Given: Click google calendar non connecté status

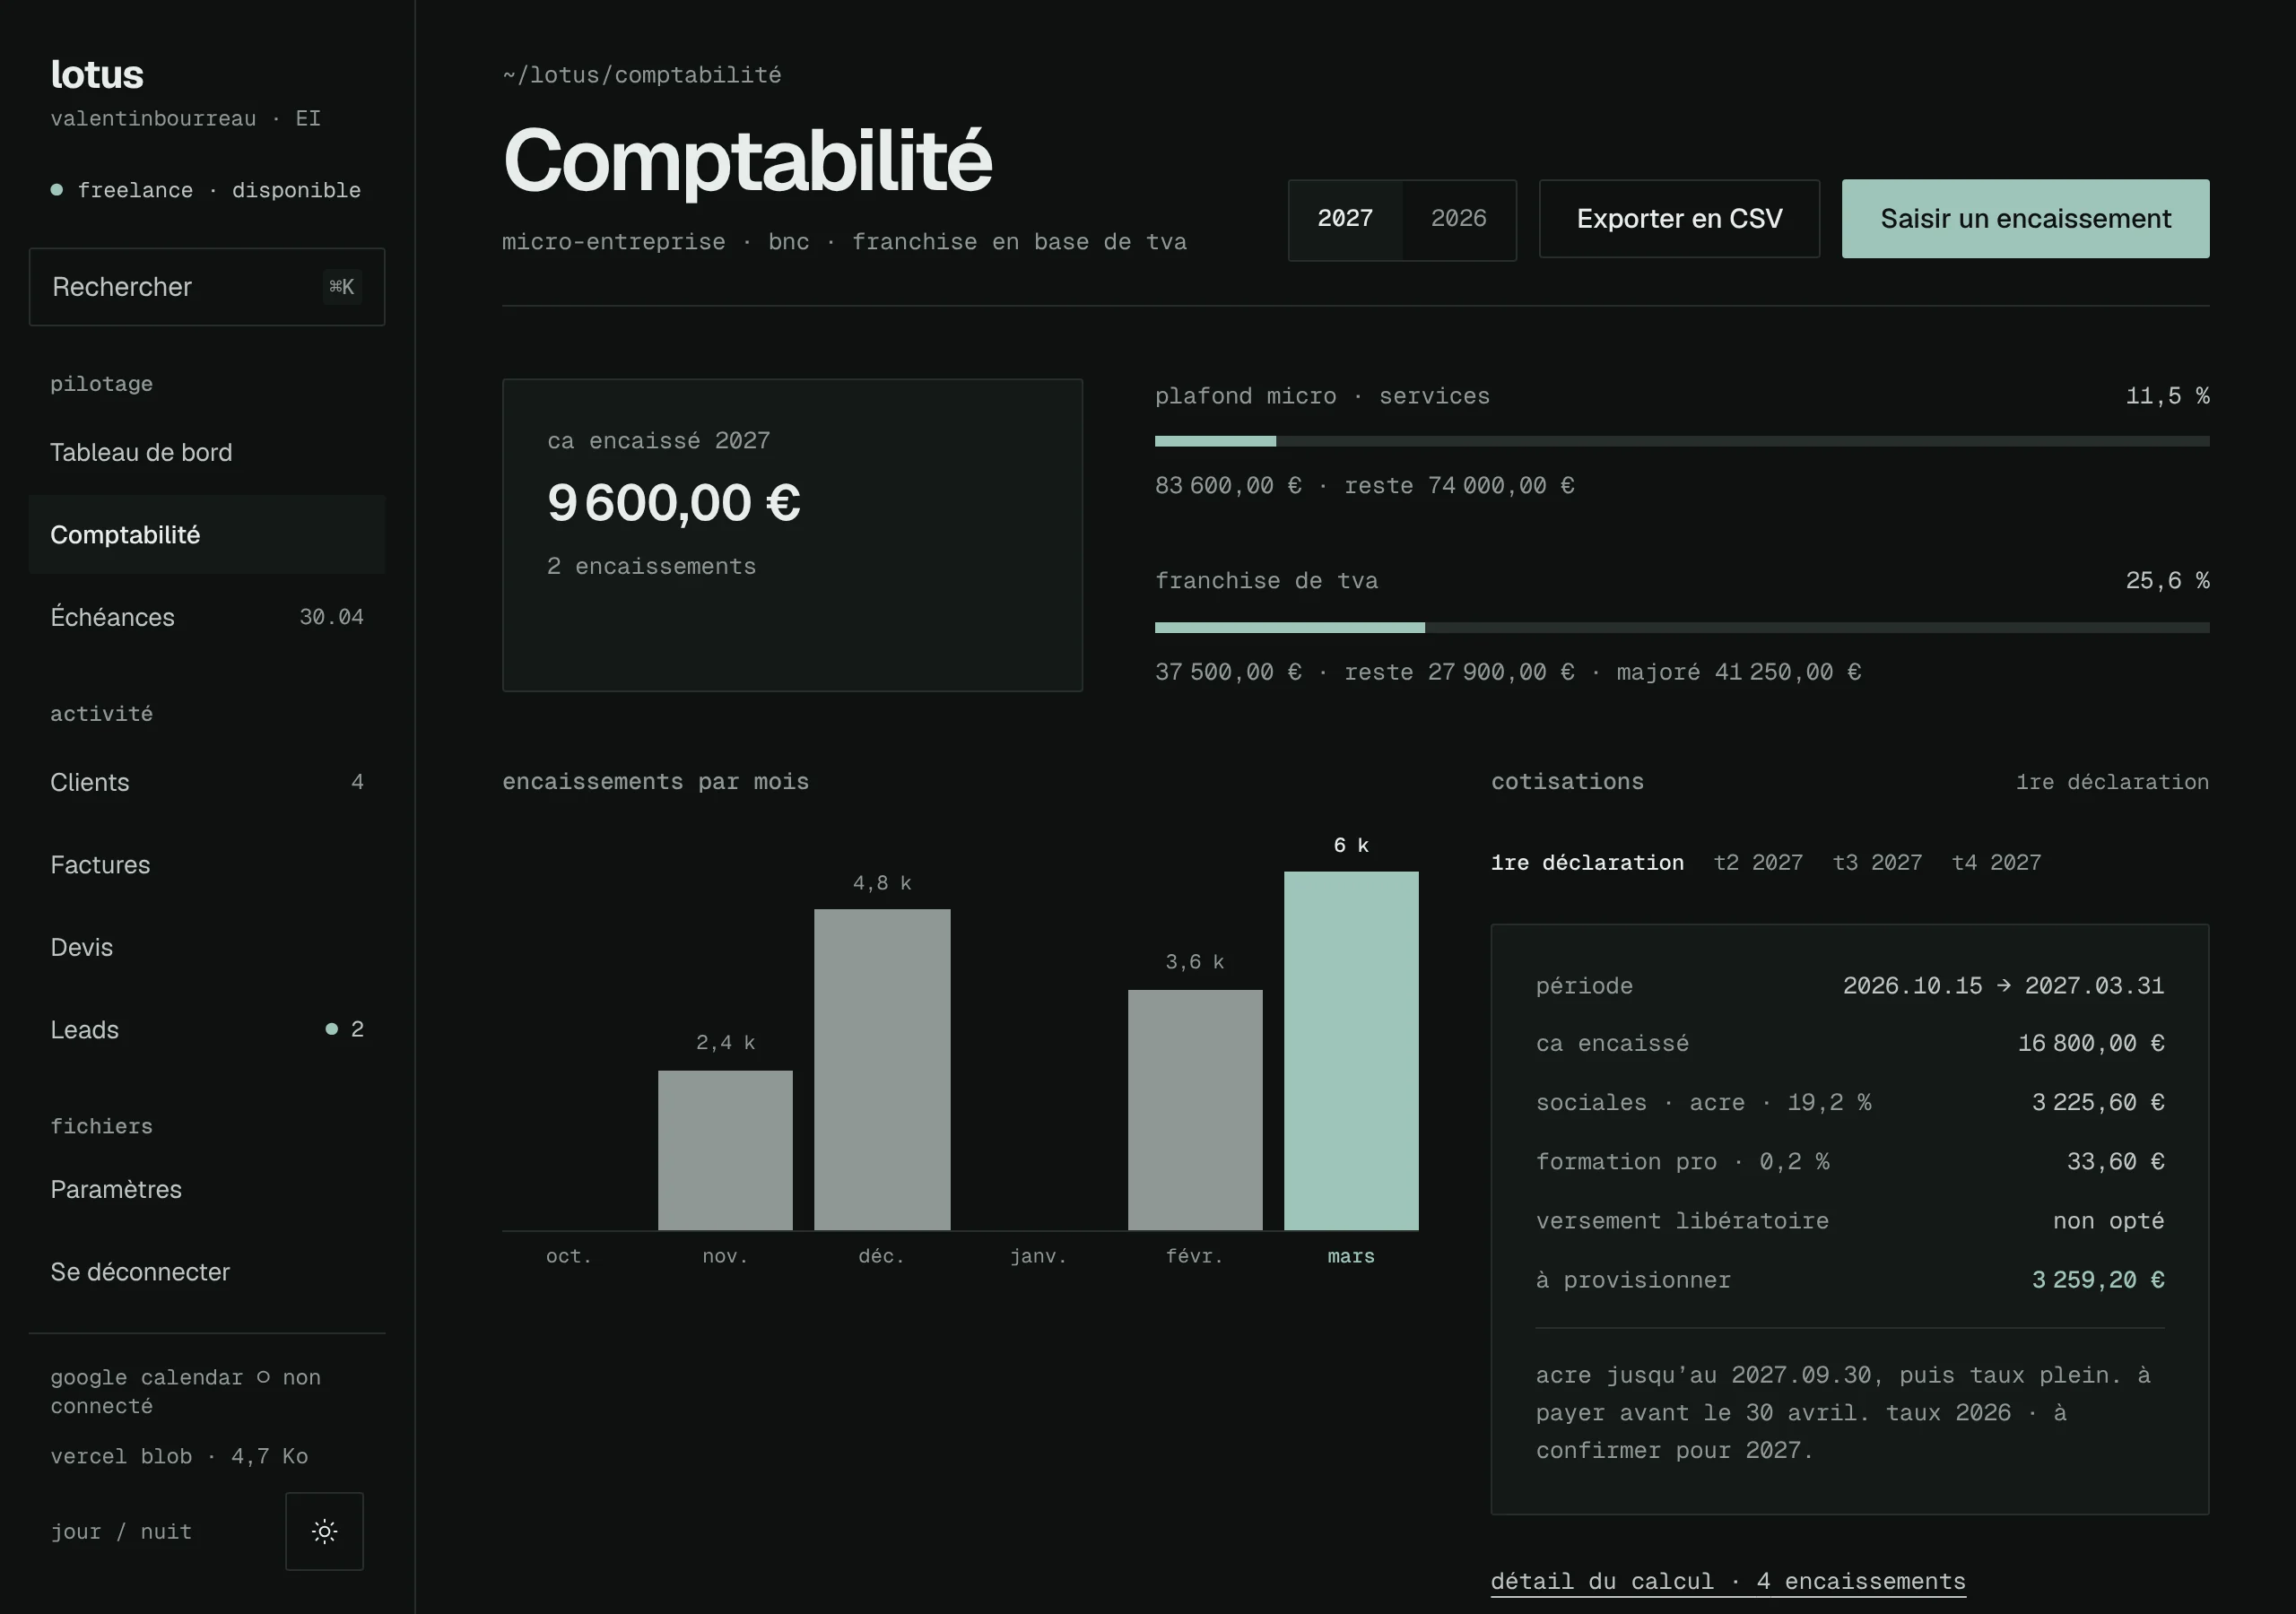Looking at the screenshot, I should (x=186, y=1391).
